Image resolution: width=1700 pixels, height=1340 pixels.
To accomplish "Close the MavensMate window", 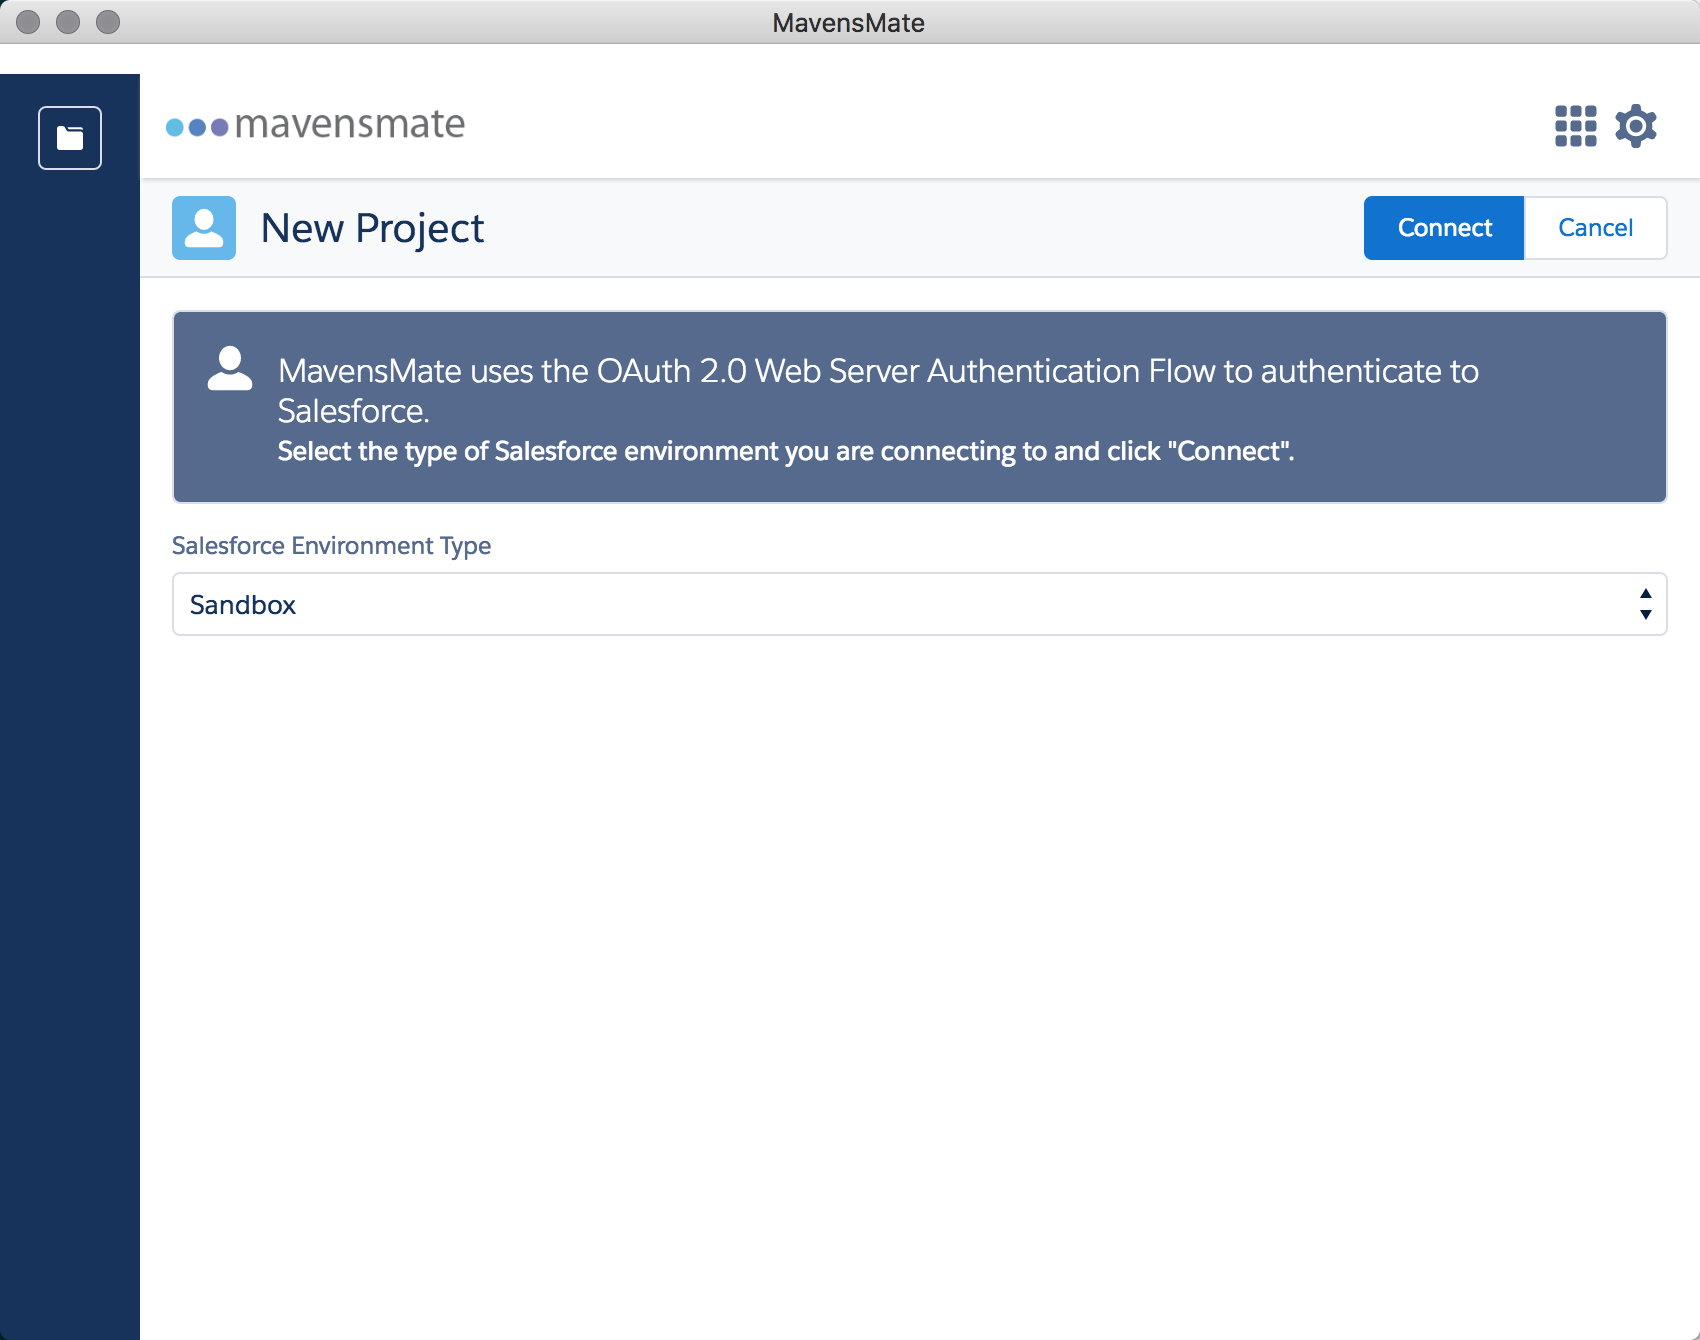I will pos(28,22).
